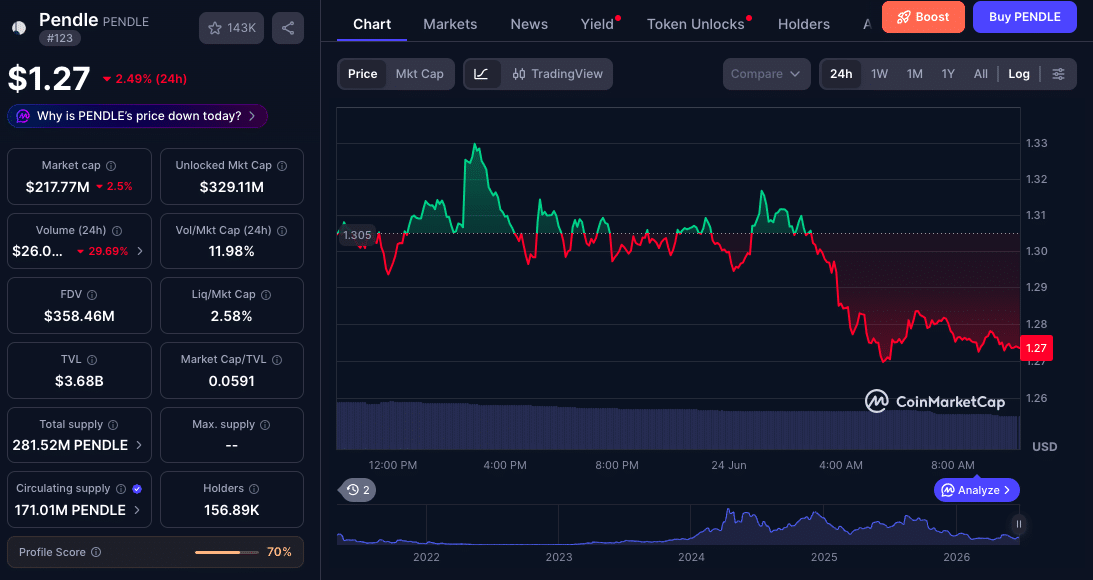
Task: Click Total supply info icon
Action: tap(113, 425)
